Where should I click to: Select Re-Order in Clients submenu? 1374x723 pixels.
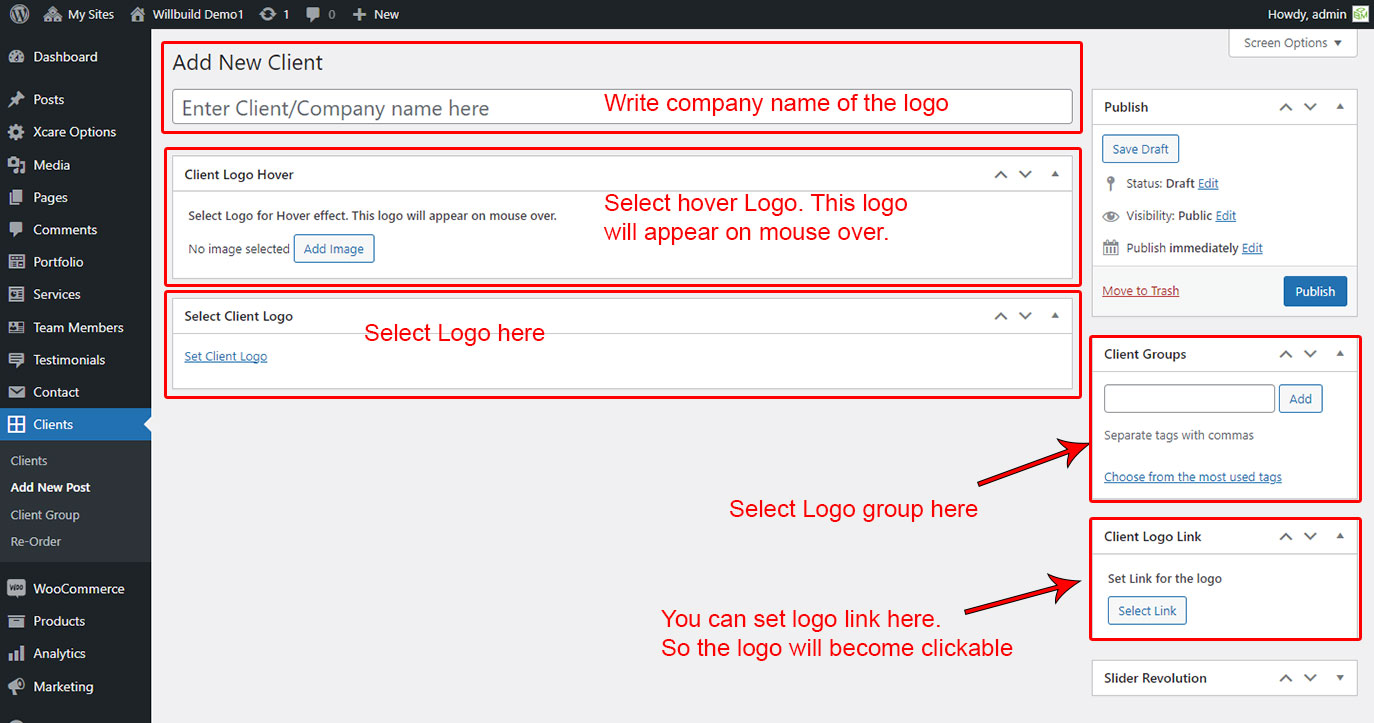(x=36, y=542)
